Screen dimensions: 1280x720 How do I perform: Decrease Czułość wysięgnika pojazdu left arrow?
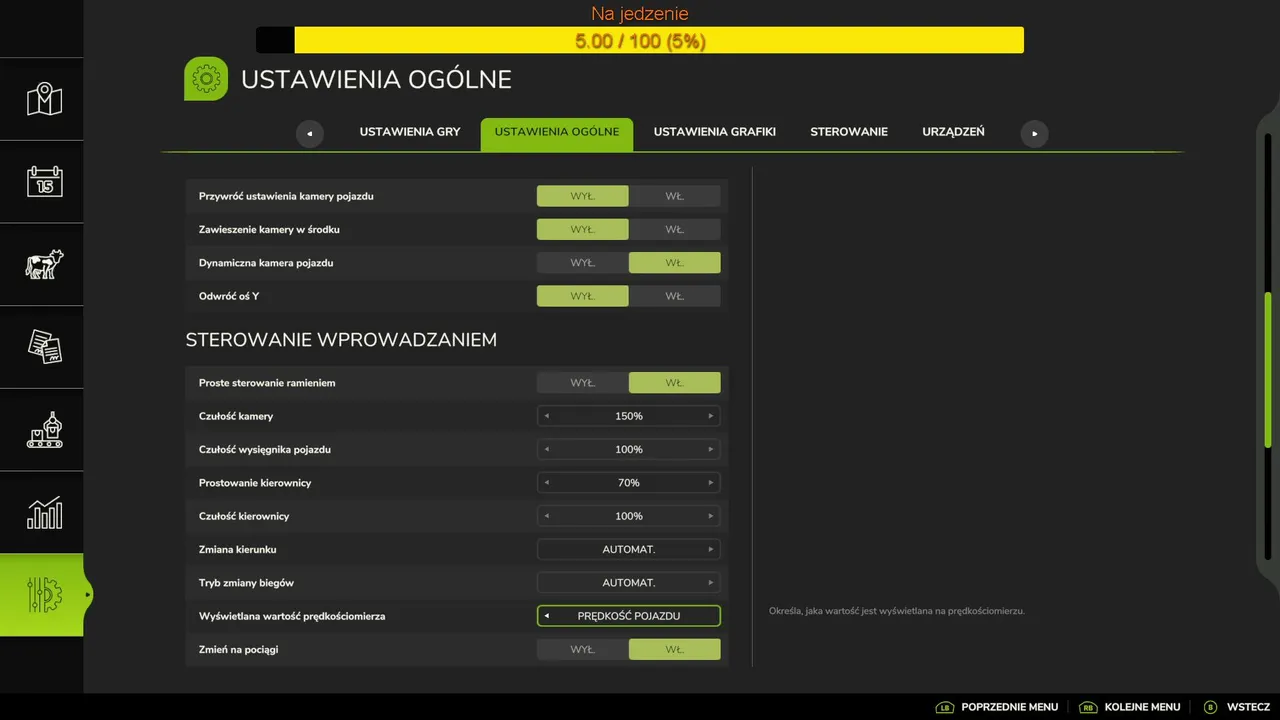pyautogui.click(x=546, y=449)
